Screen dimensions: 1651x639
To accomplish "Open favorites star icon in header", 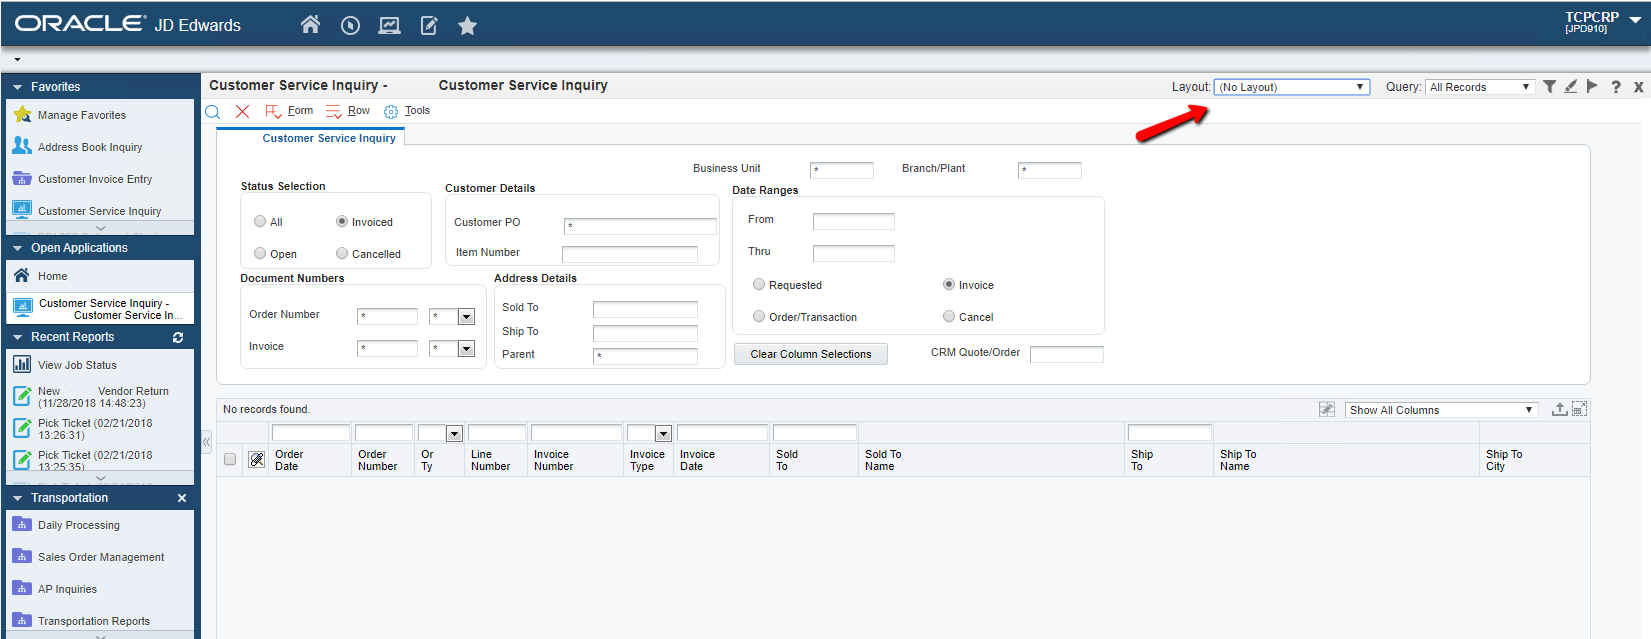I will 467,26.
